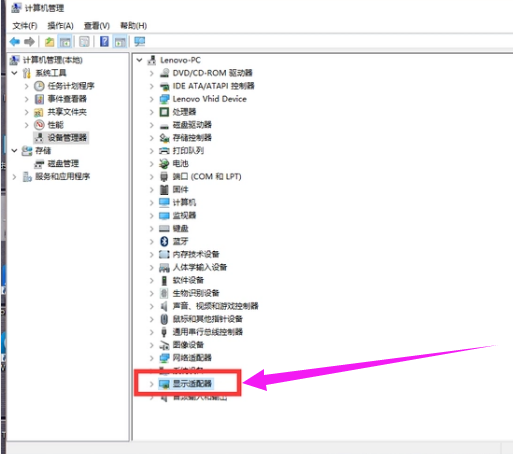Expand the 网络适配器 network adapters node

[152, 358]
